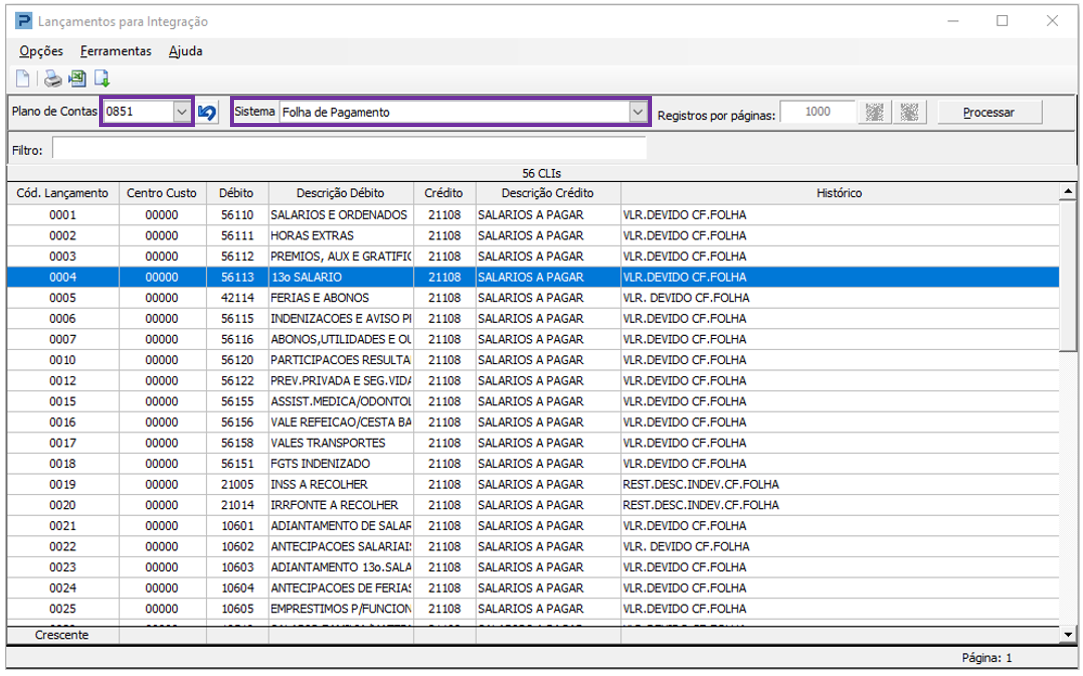Click the Descrição Débito column header

click(x=341, y=193)
